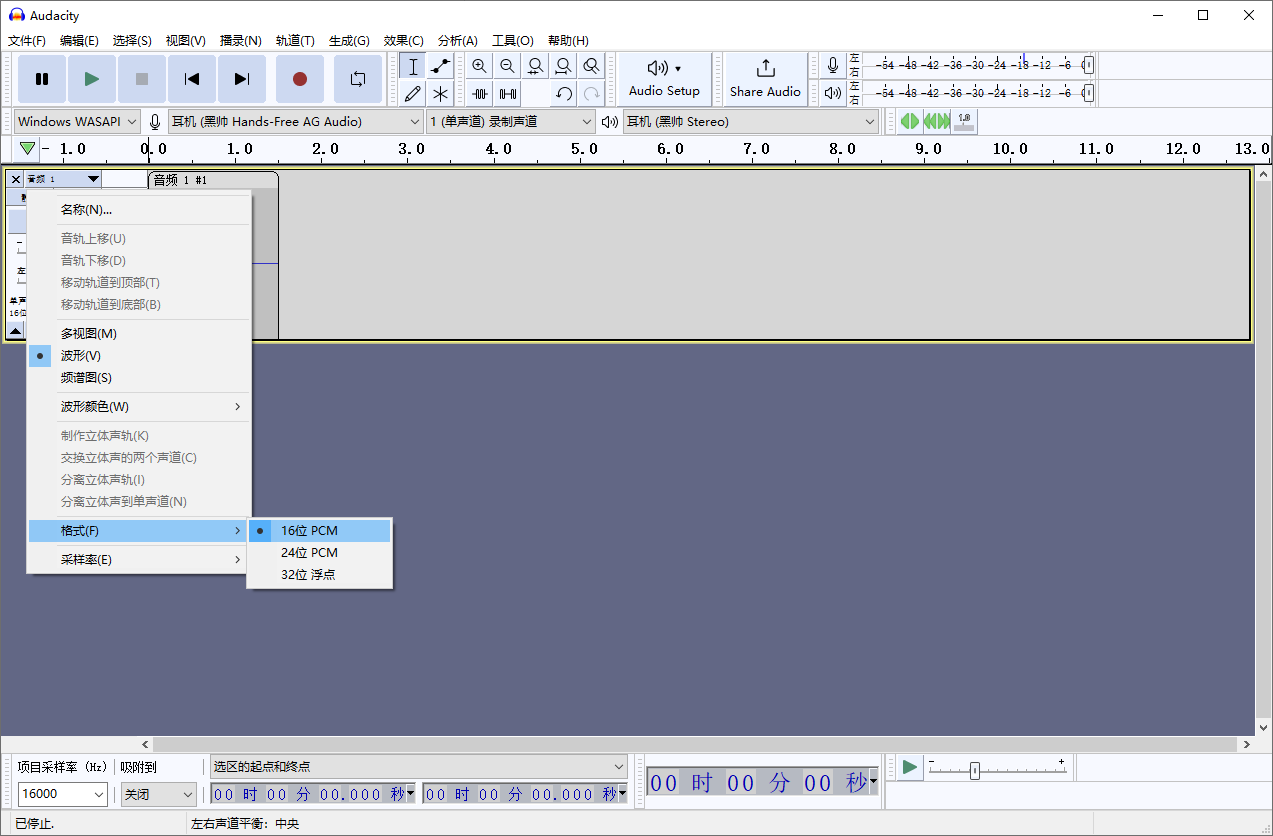Click the Share Audio button
Image resolution: width=1273 pixels, height=836 pixels.
click(765, 79)
